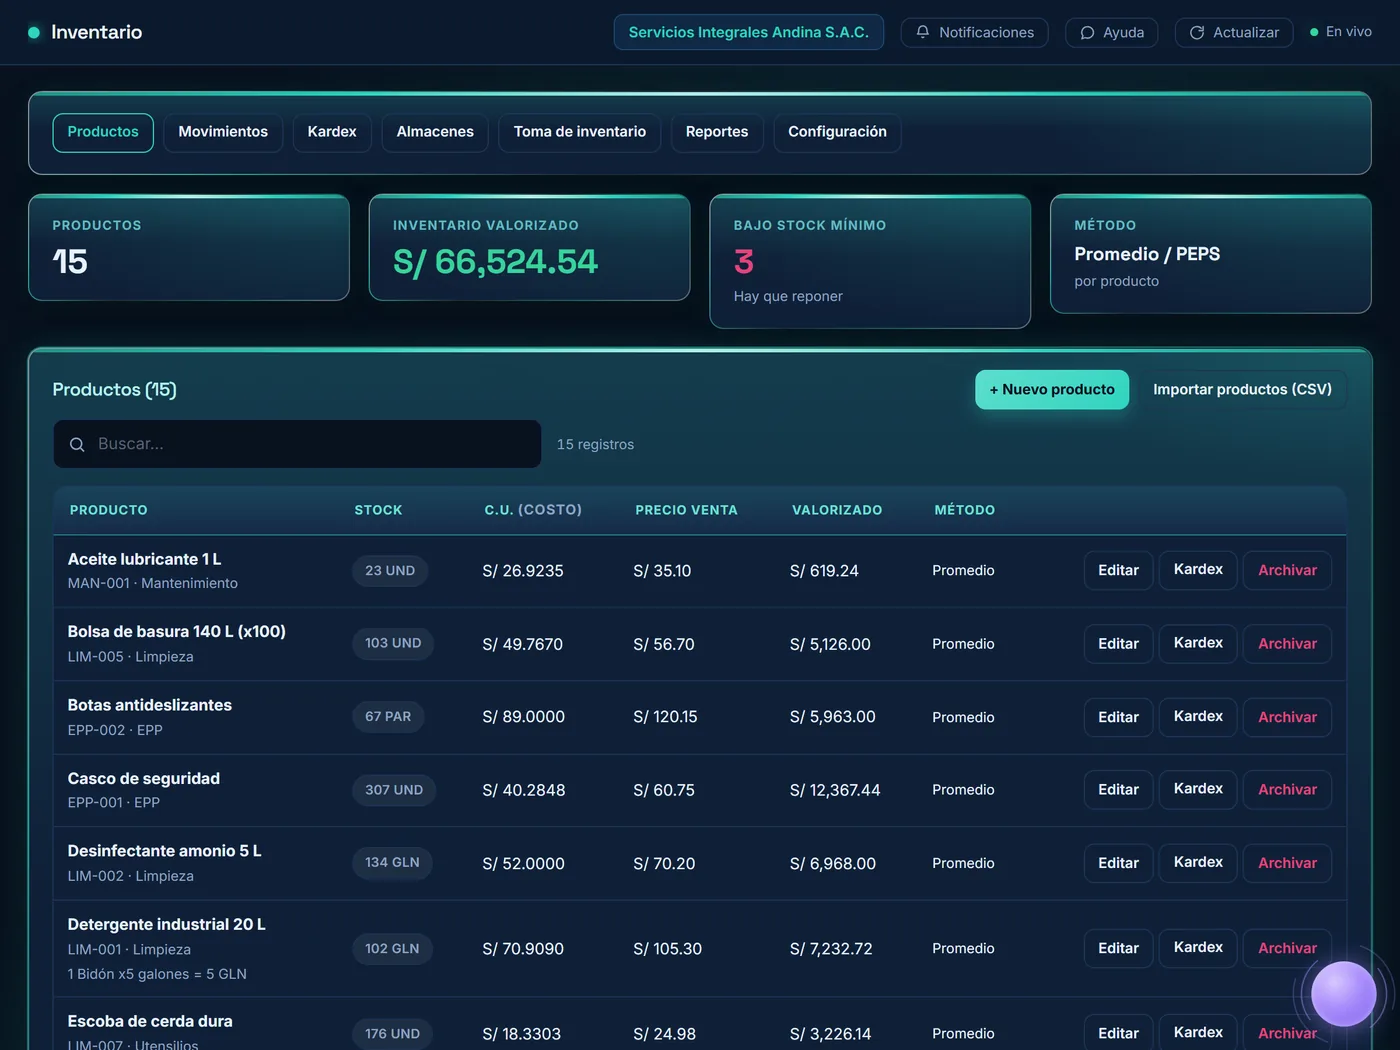Viewport: 1400px width, 1050px height.
Task: Archive Desinfectante amonio 5 L
Action: (1287, 863)
